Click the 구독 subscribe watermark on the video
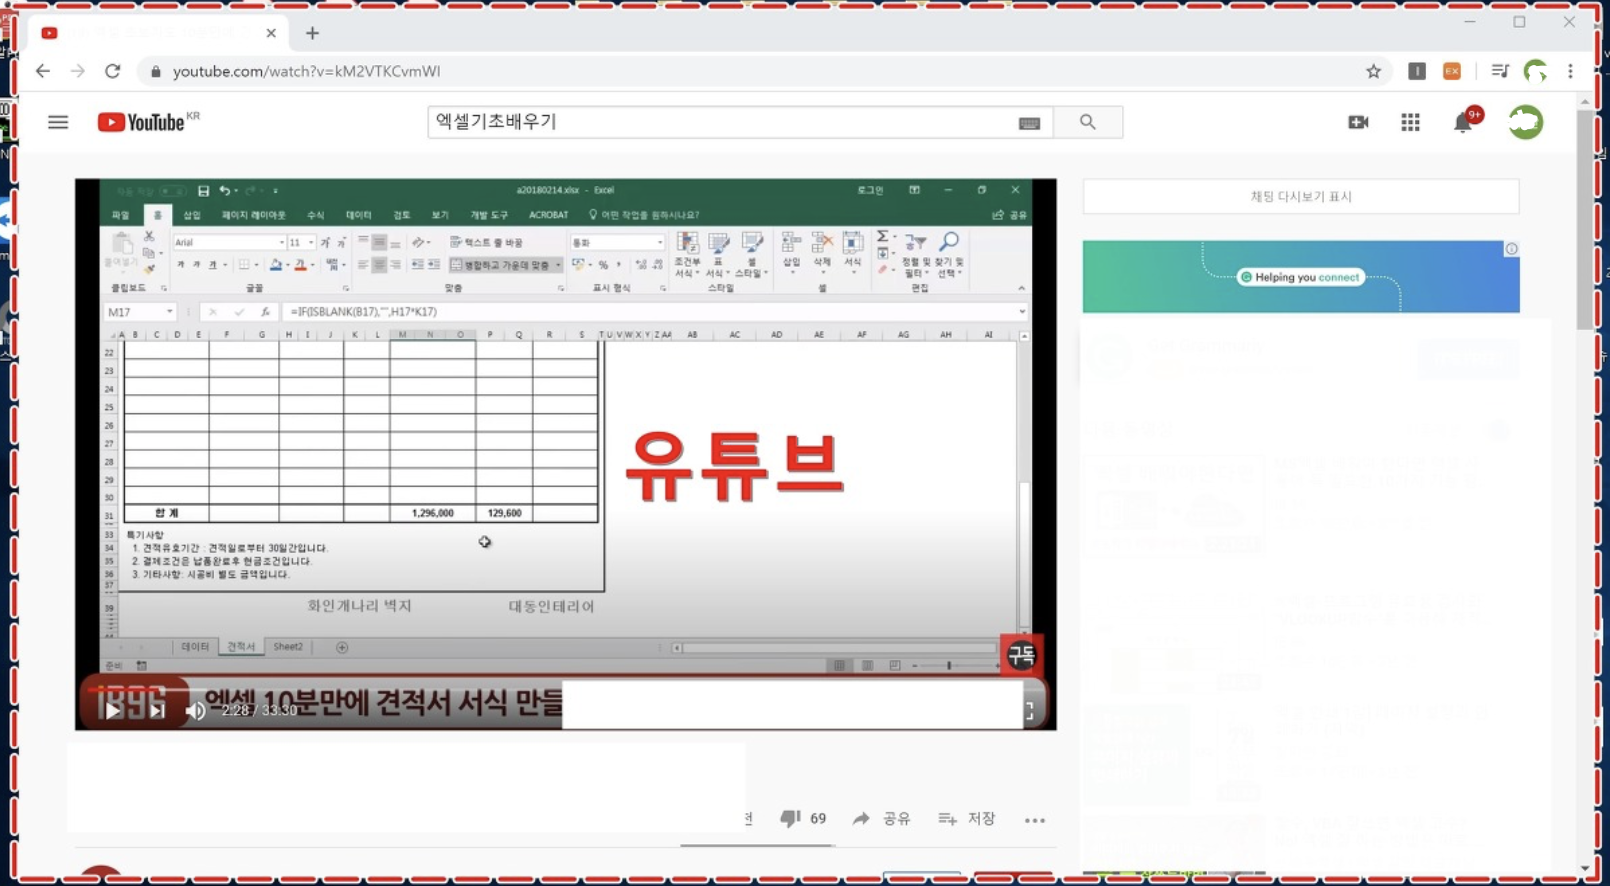Viewport: 1610px width, 886px height. point(1021,655)
